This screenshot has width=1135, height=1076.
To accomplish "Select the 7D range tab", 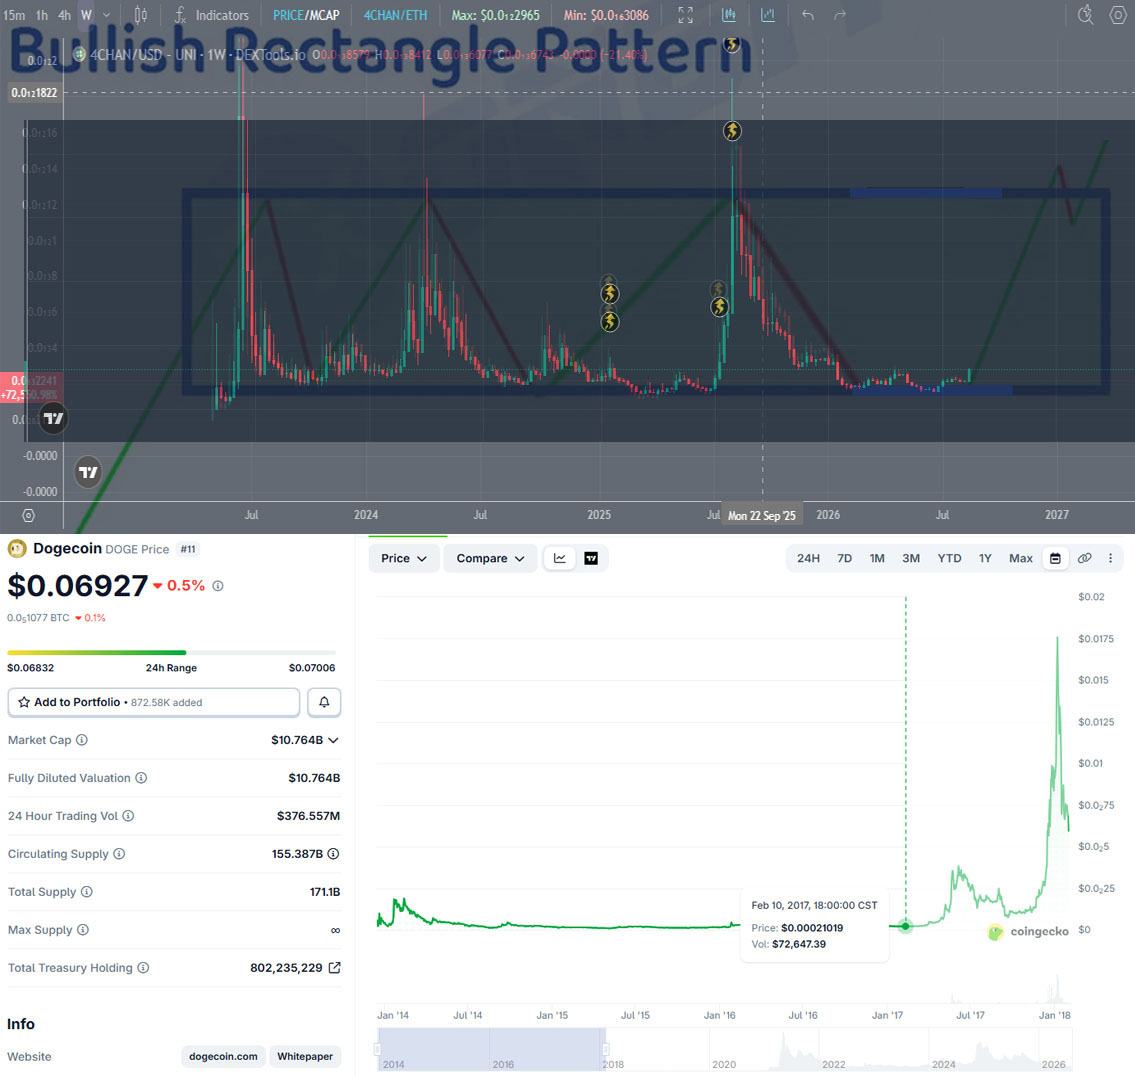I will (844, 558).
